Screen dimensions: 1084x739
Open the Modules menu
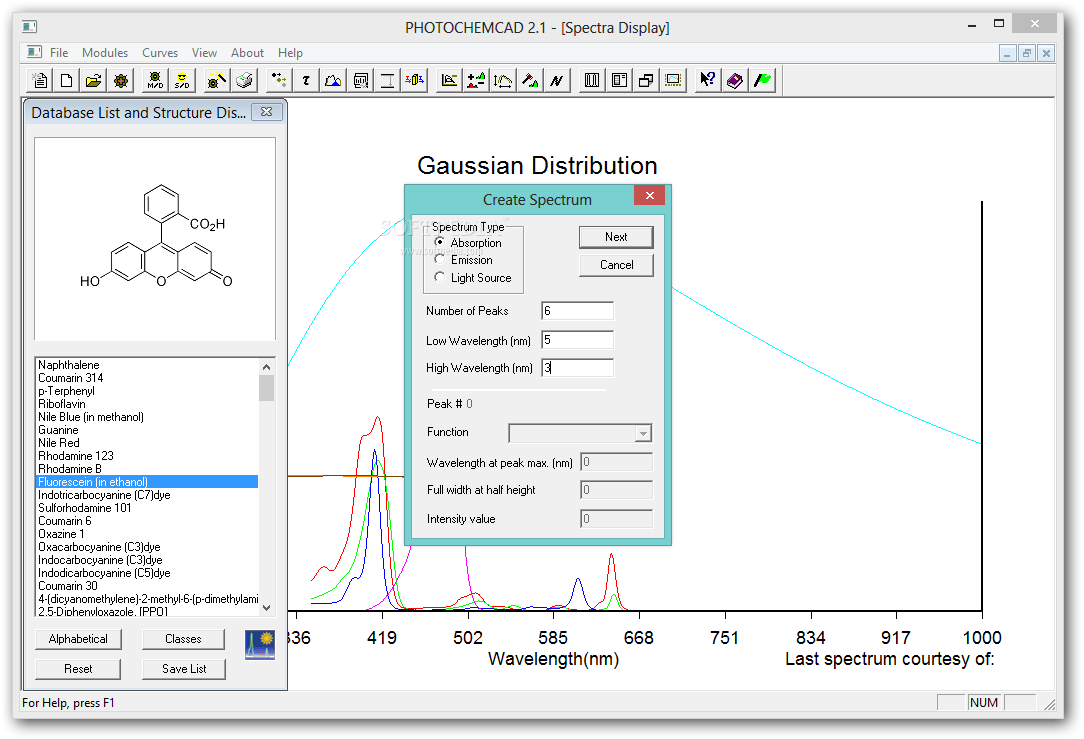click(x=104, y=53)
